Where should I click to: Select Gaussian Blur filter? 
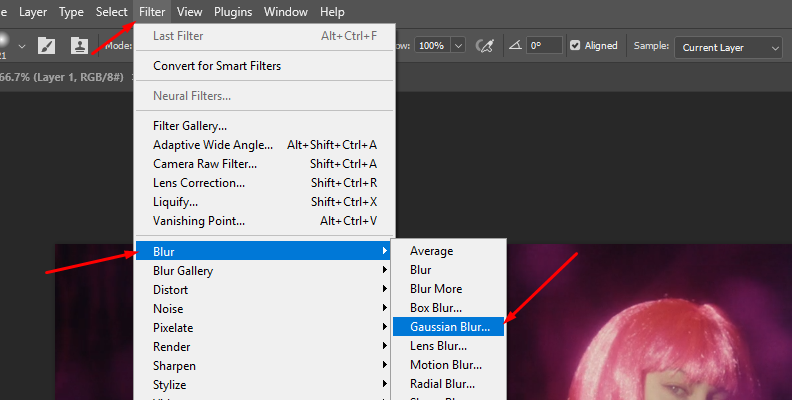pos(449,327)
